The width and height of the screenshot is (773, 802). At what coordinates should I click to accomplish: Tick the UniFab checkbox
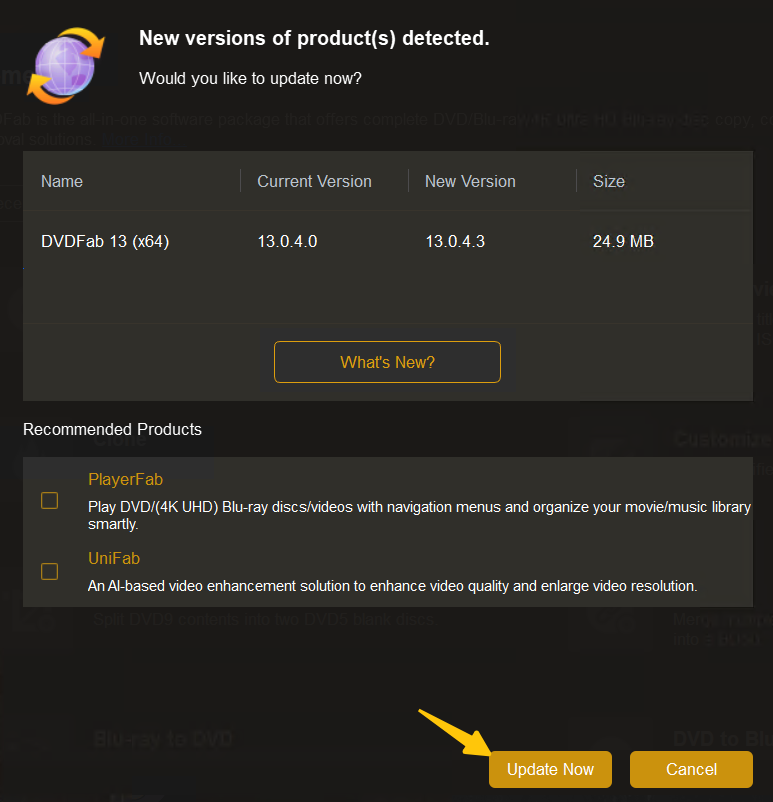[x=49, y=571]
